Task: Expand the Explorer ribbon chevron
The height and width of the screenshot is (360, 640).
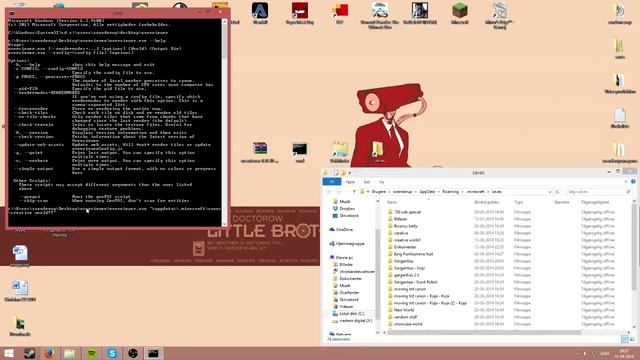Action: click(x=626, y=182)
